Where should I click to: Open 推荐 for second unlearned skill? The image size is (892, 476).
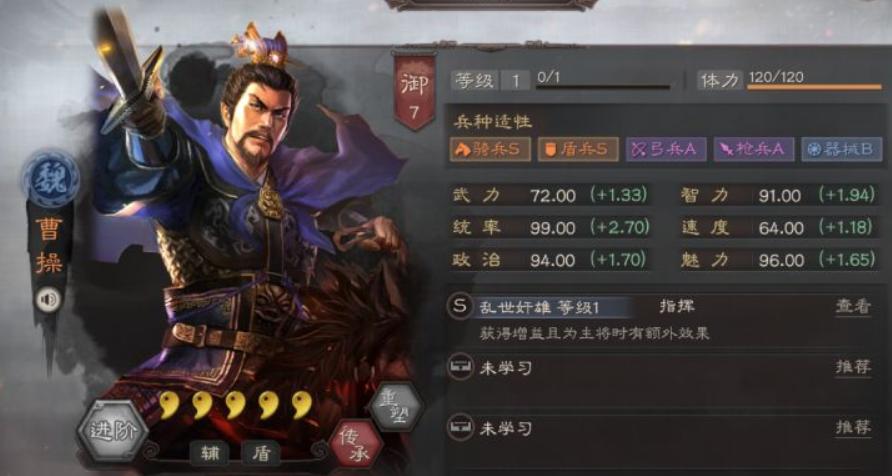853,428
